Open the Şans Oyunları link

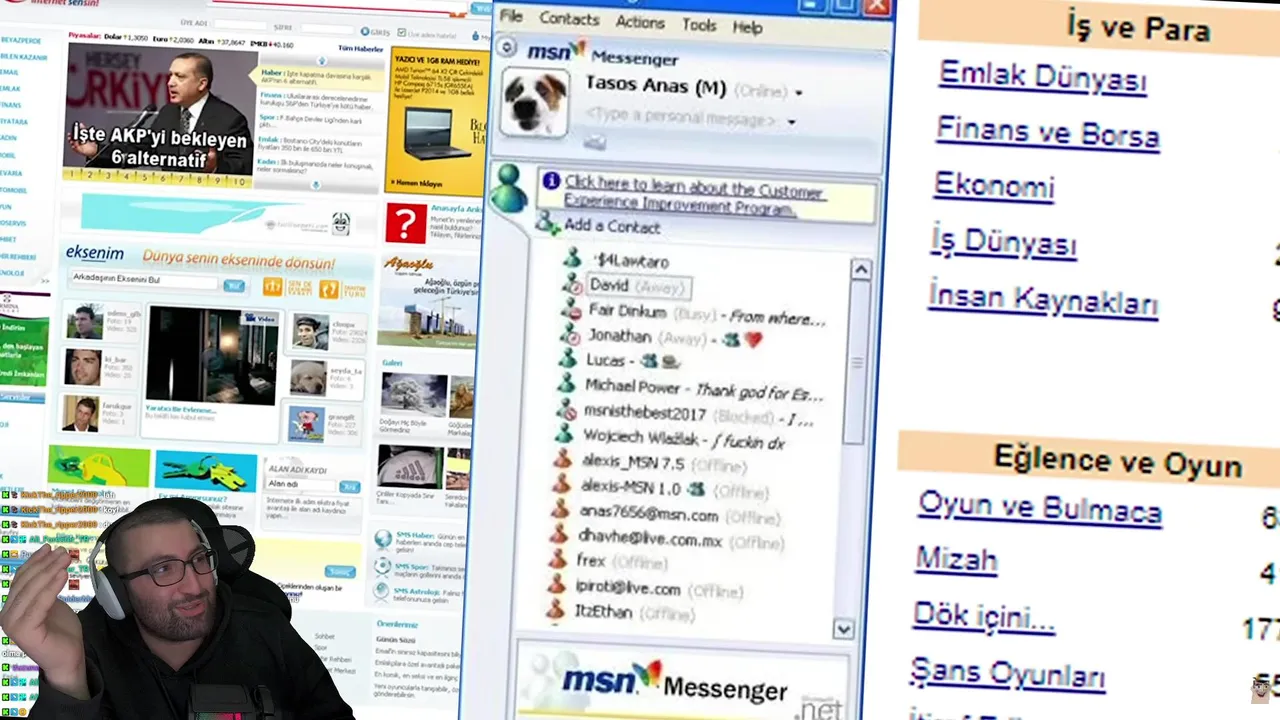tap(1008, 674)
